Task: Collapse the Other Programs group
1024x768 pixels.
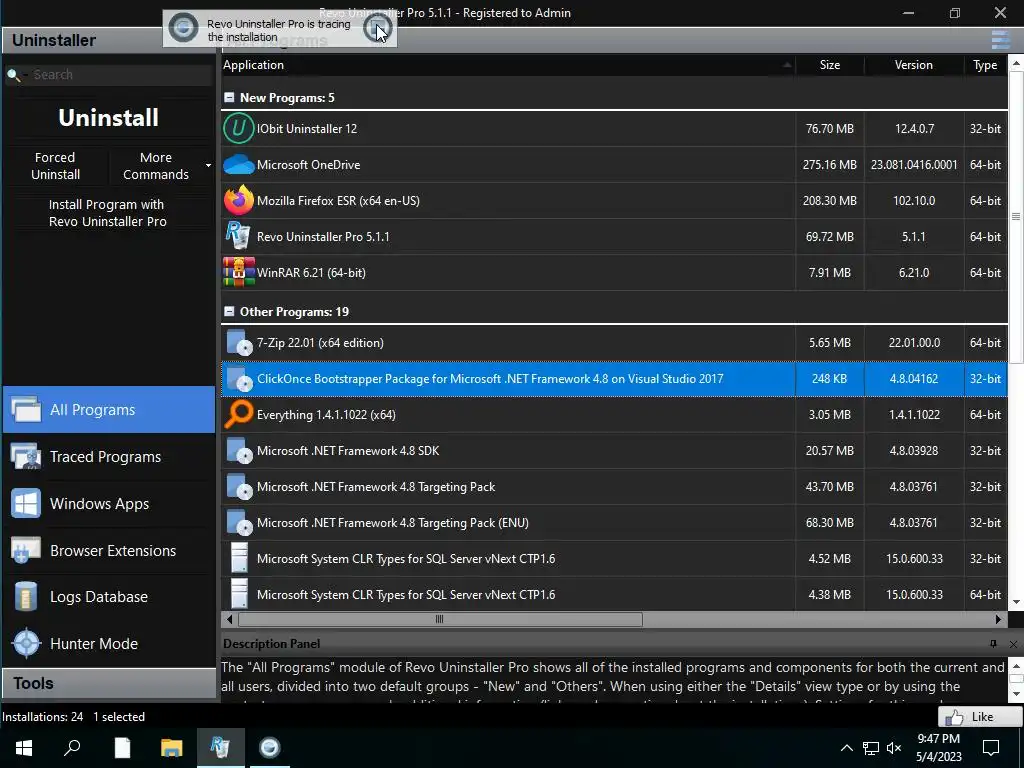Action: click(229, 312)
